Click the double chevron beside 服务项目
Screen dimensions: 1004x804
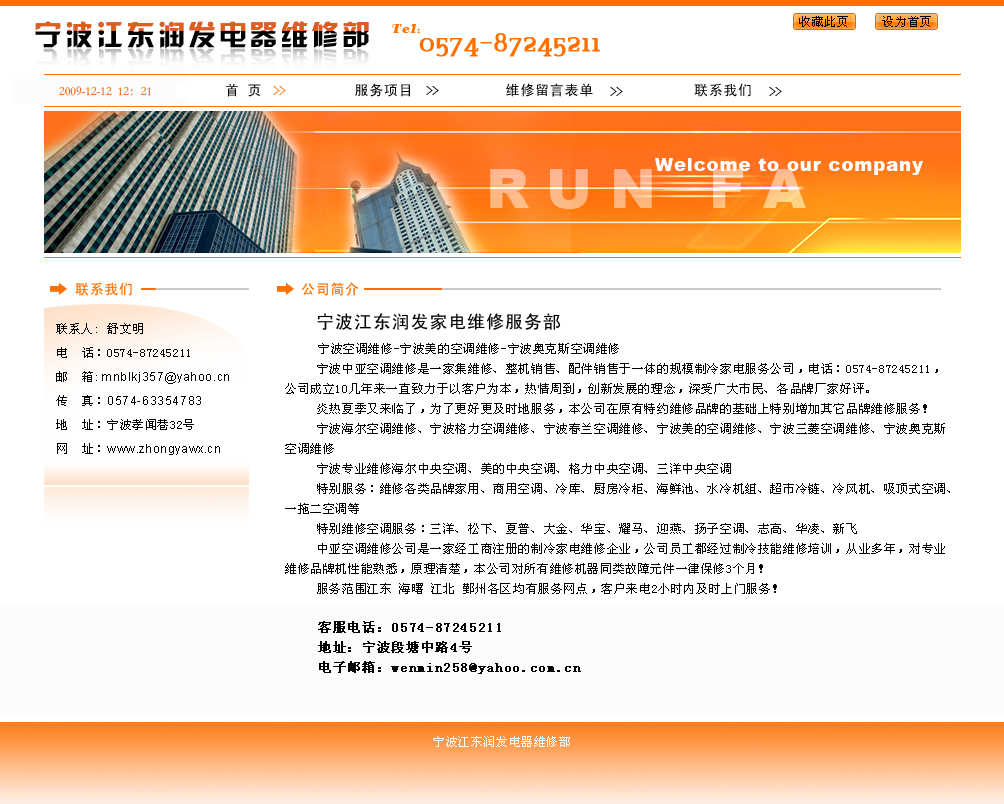tap(432, 91)
